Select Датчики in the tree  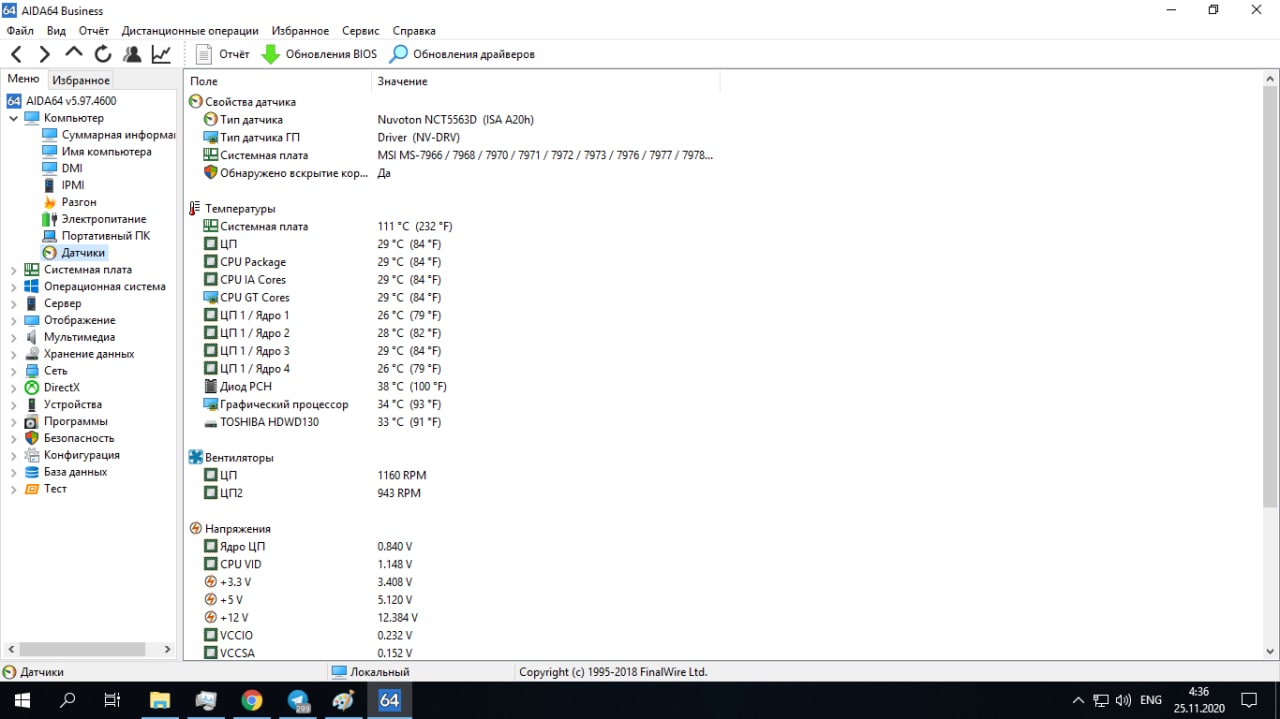coord(74,253)
